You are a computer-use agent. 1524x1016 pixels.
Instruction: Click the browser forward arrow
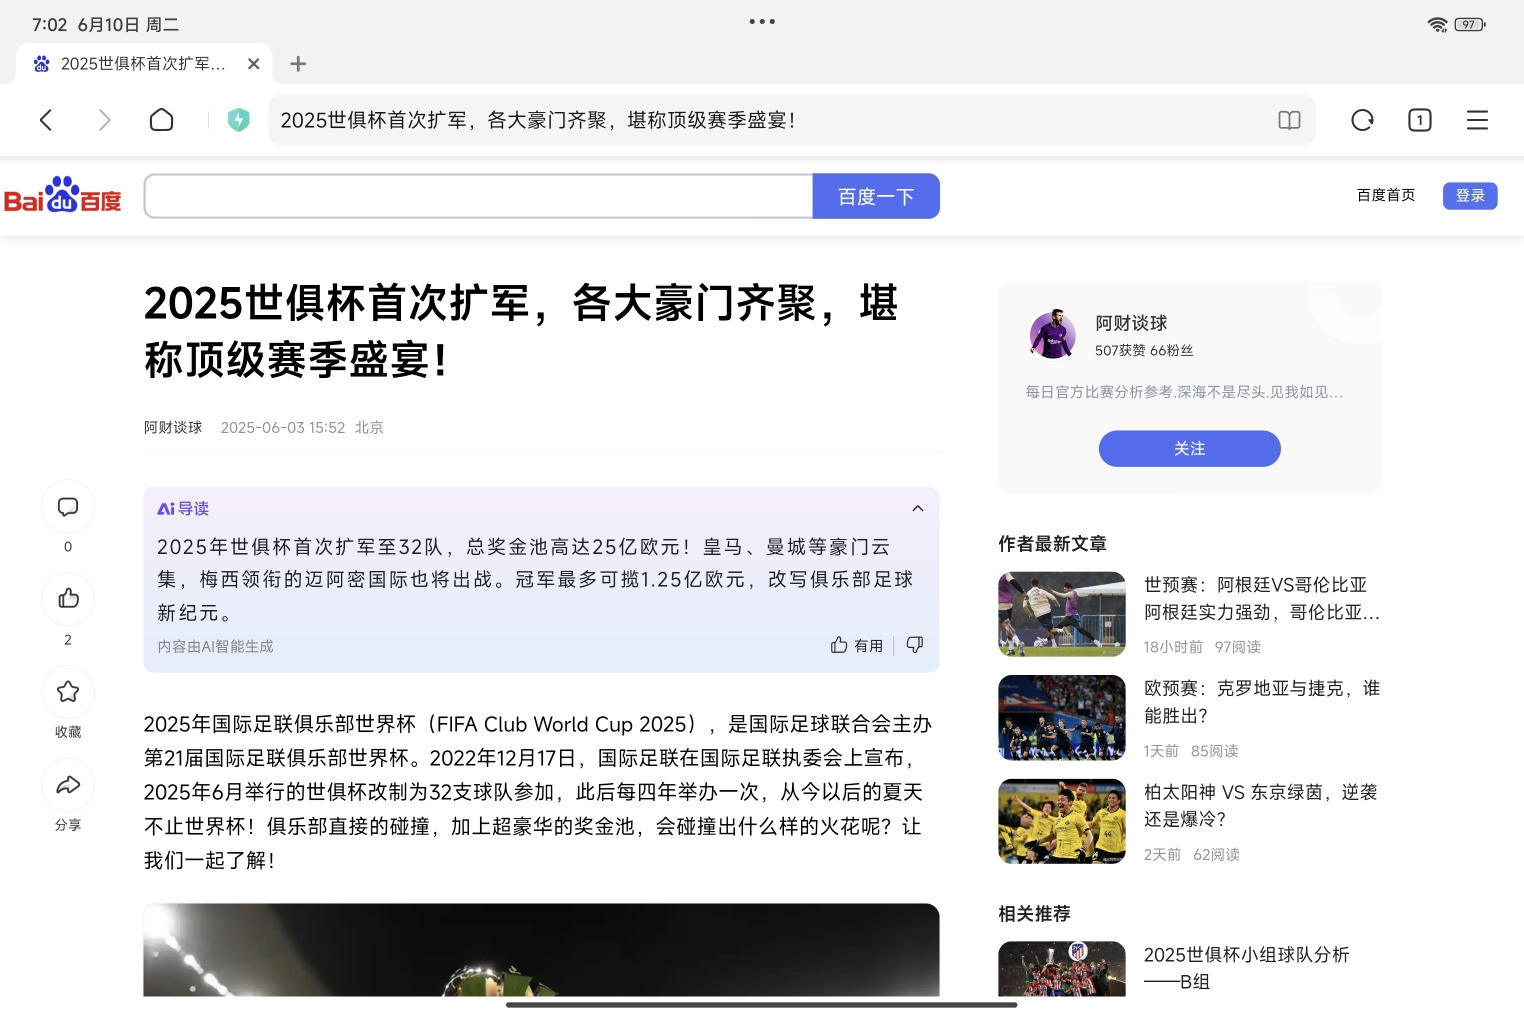(104, 120)
